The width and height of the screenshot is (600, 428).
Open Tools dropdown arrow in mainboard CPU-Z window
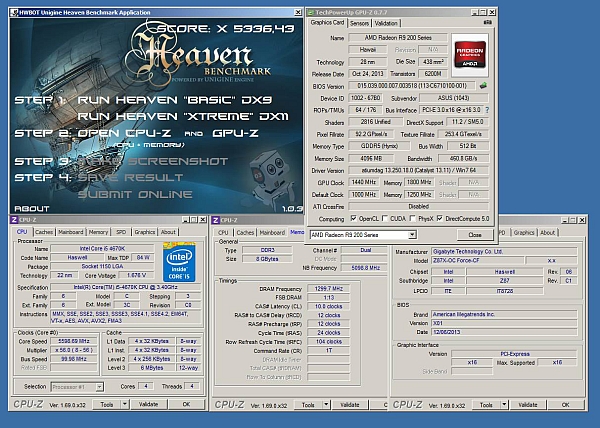(504, 405)
